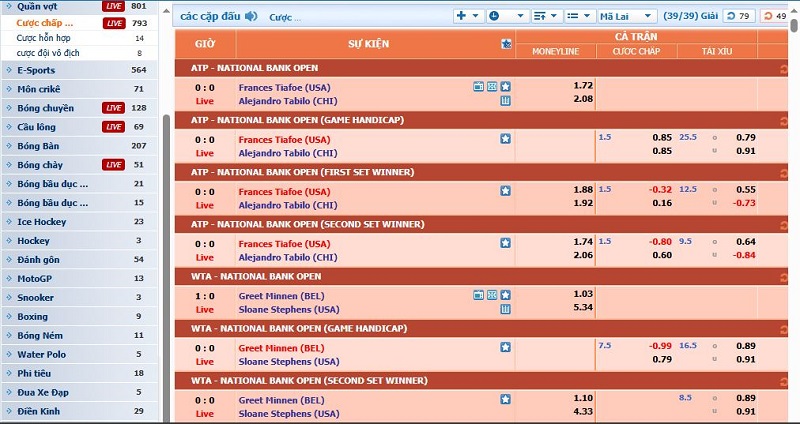This screenshot has height=424, width=800.
Task: Open scoreboard icon for ATP Tiafoe match
Action: (x=492, y=87)
